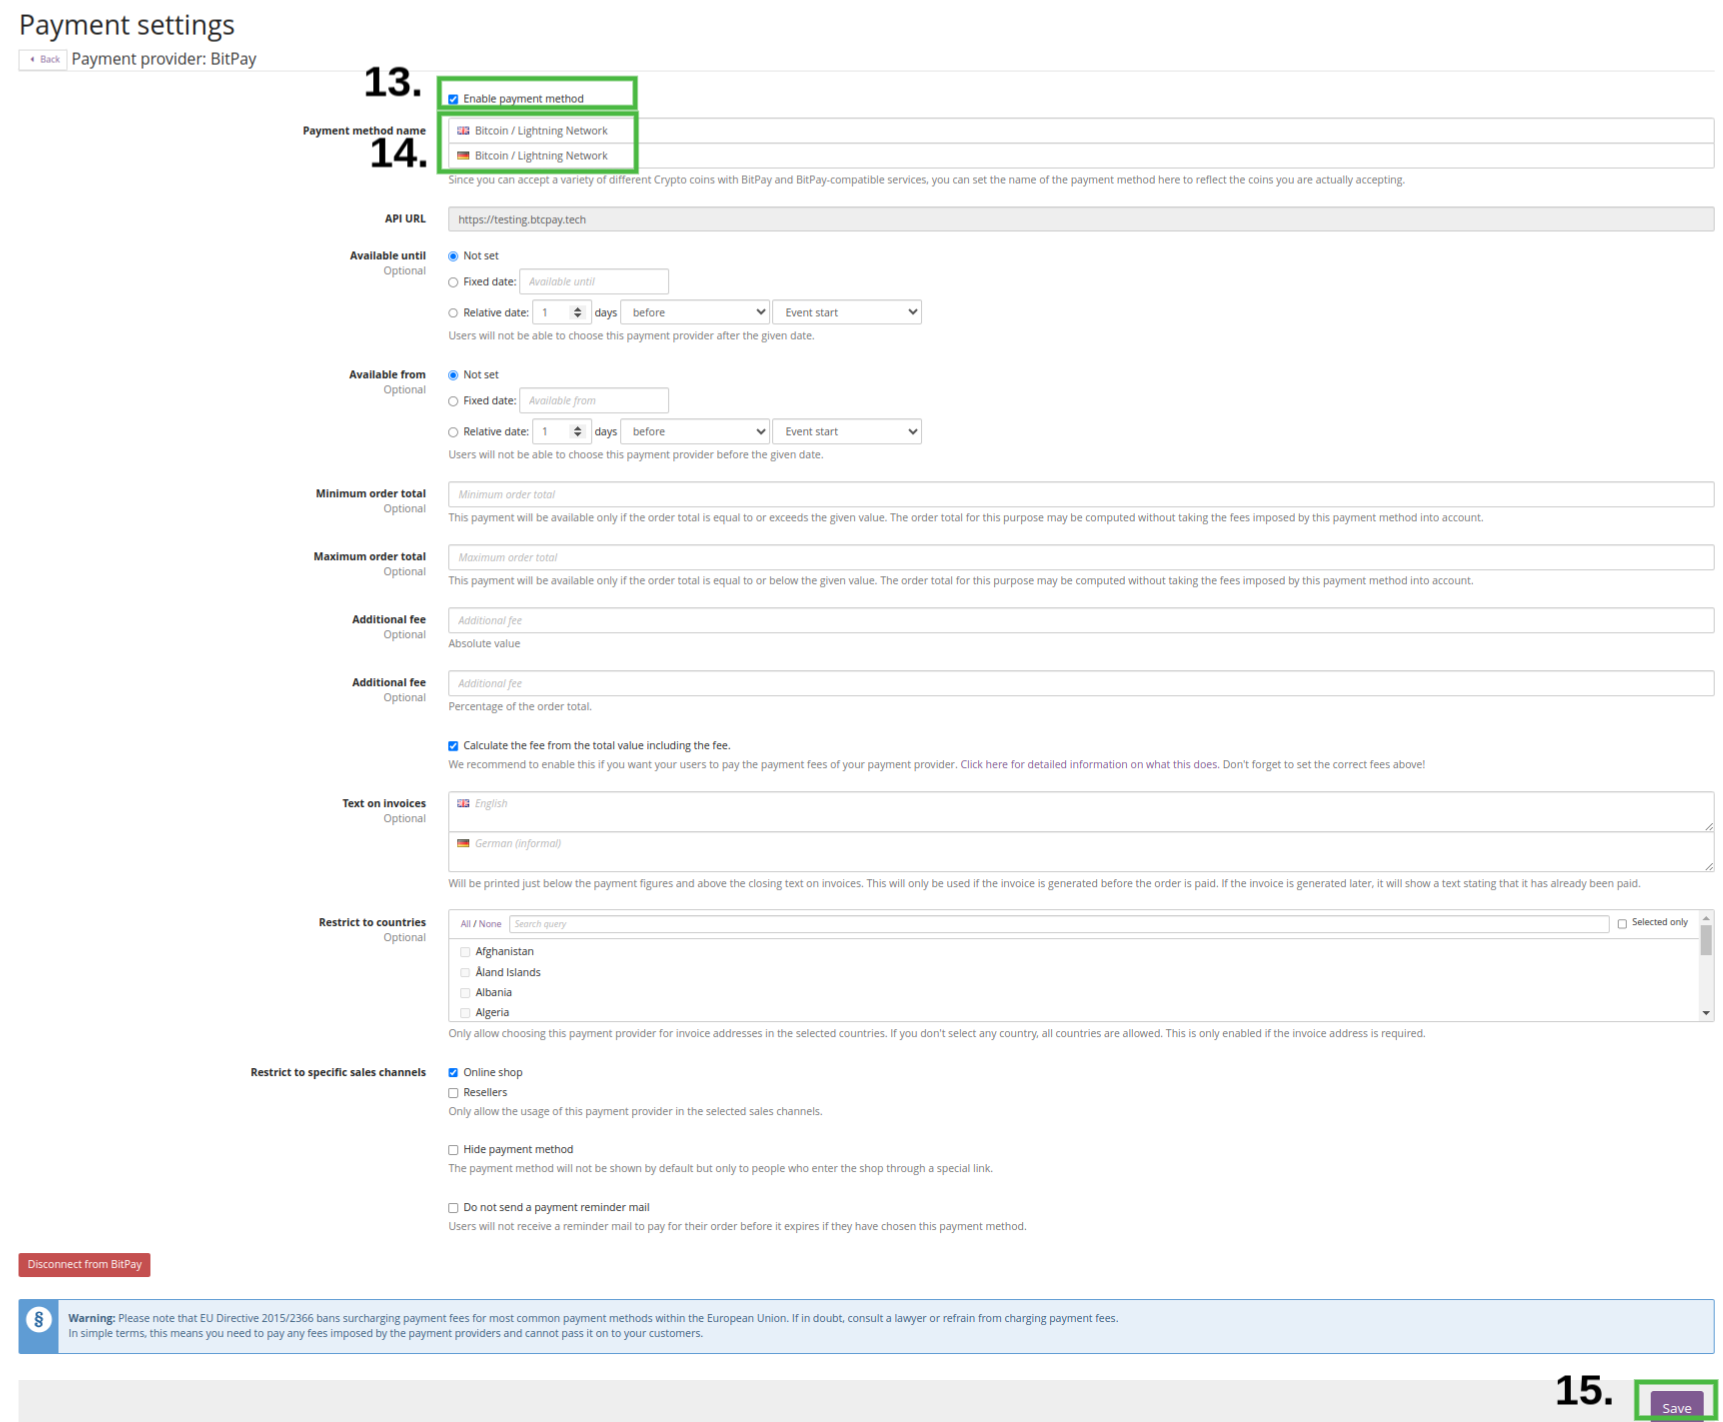Viewport: 1723px width, 1422px height.
Task: Click the English flag in Text on invoices
Action: 463,803
